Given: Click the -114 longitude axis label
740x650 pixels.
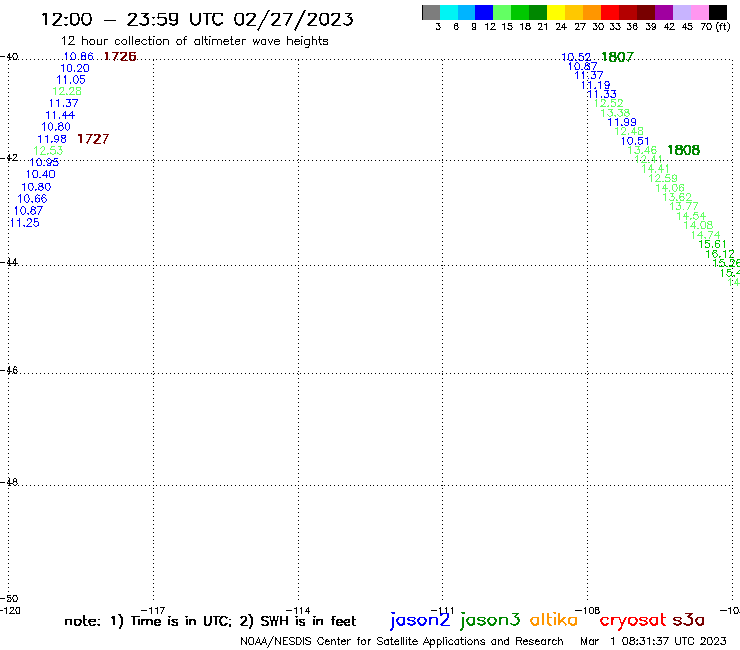Looking at the screenshot, I should click(298, 610).
